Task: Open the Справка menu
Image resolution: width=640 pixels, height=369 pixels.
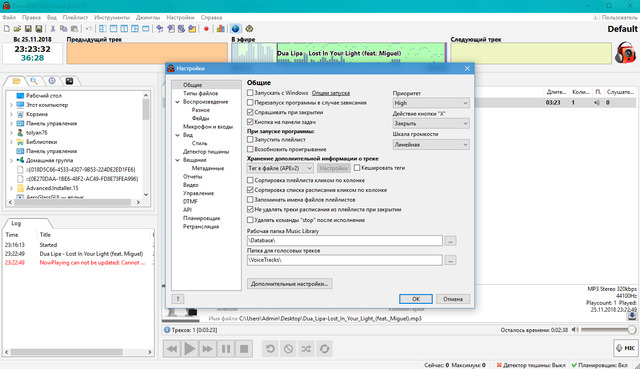Action: (211, 18)
